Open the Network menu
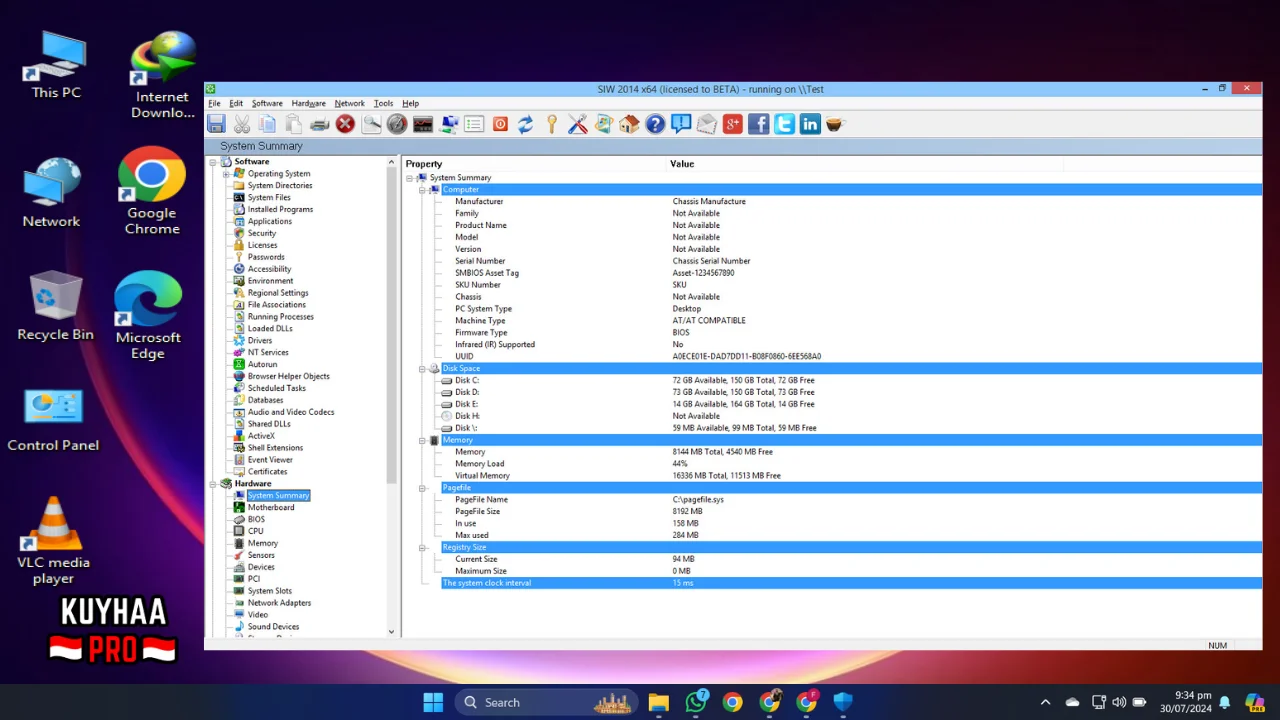Viewport: 1280px width, 720px height. click(x=349, y=103)
